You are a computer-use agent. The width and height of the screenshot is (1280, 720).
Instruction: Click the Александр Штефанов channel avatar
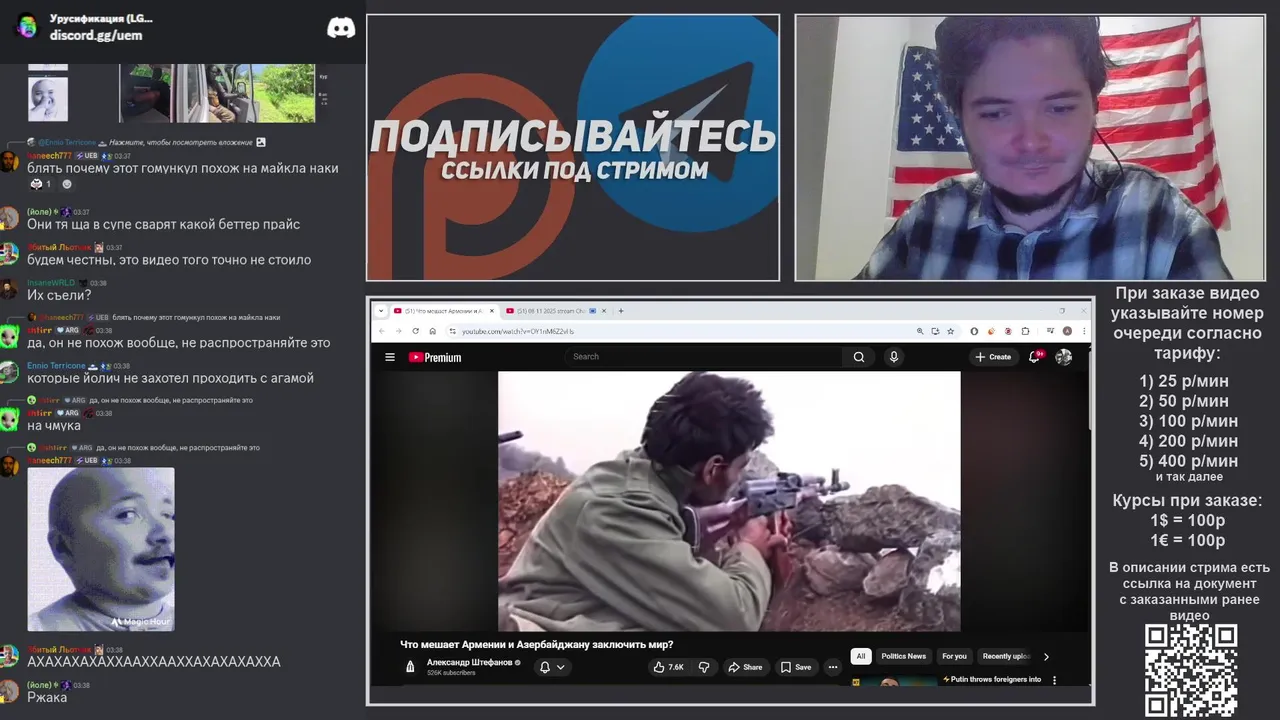tap(410, 667)
